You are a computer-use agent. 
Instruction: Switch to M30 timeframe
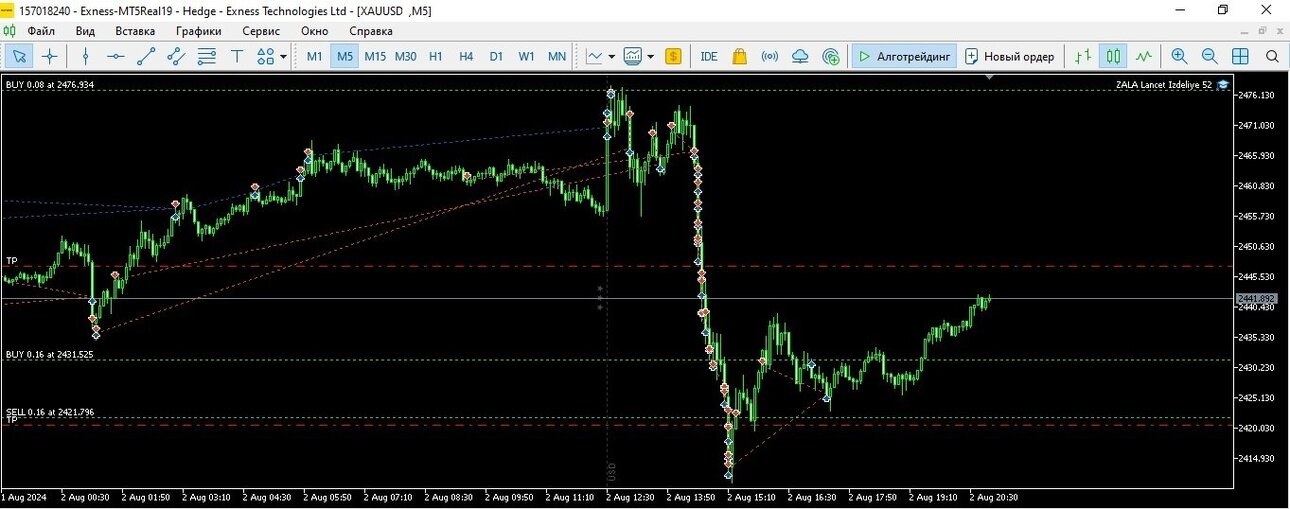[x=406, y=56]
